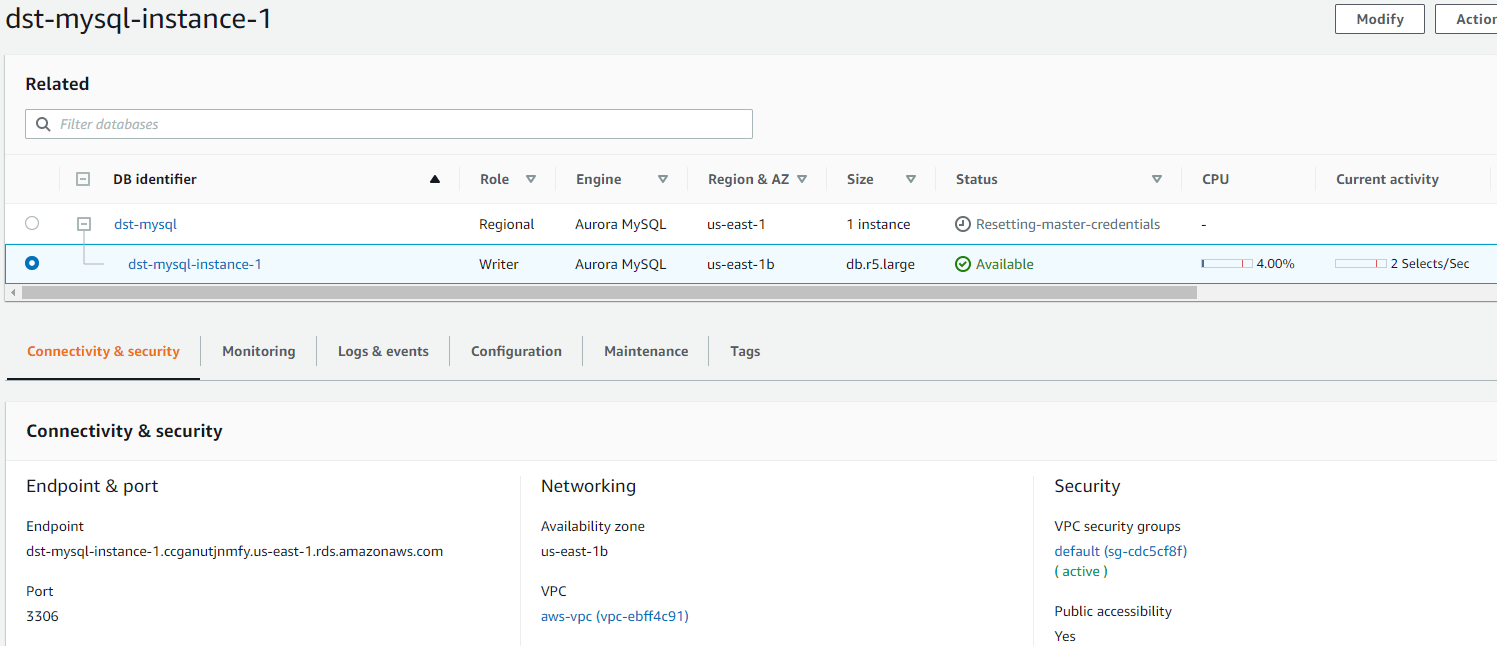Show the Tags tab
The image size is (1497, 646).
click(745, 351)
